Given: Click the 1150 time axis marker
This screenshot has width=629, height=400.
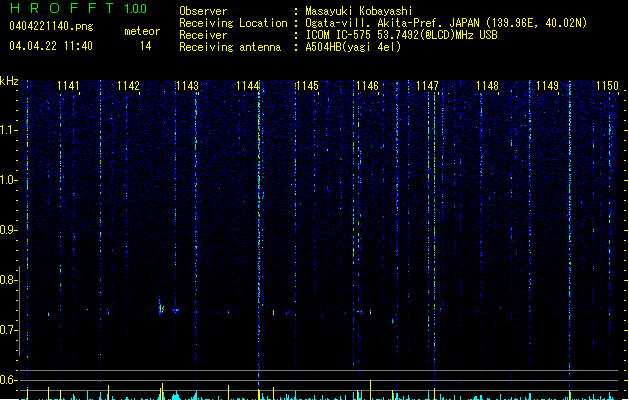Looking at the screenshot, I should pos(607,86).
